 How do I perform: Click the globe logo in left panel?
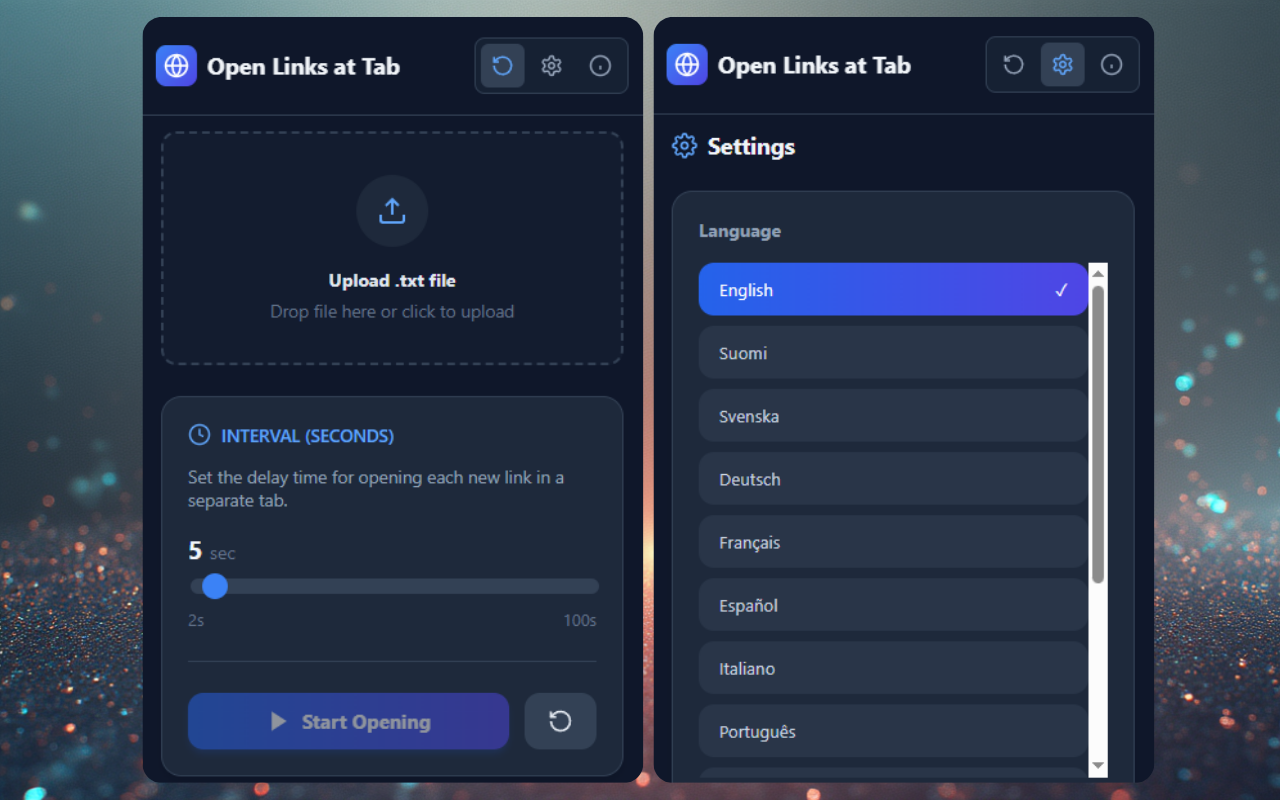pos(176,66)
